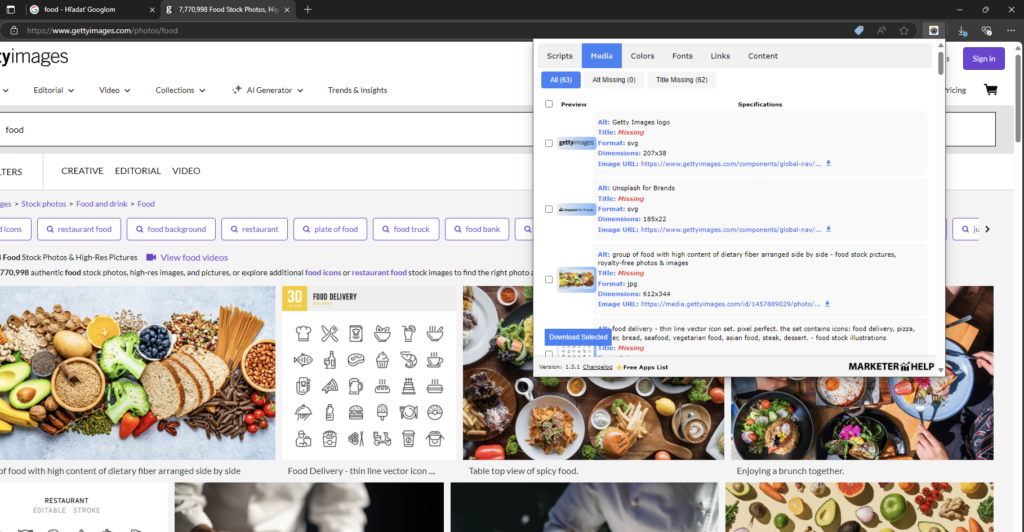Click the site lock icon in address bar
The height and width of the screenshot is (532, 1024).
(x=14, y=30)
